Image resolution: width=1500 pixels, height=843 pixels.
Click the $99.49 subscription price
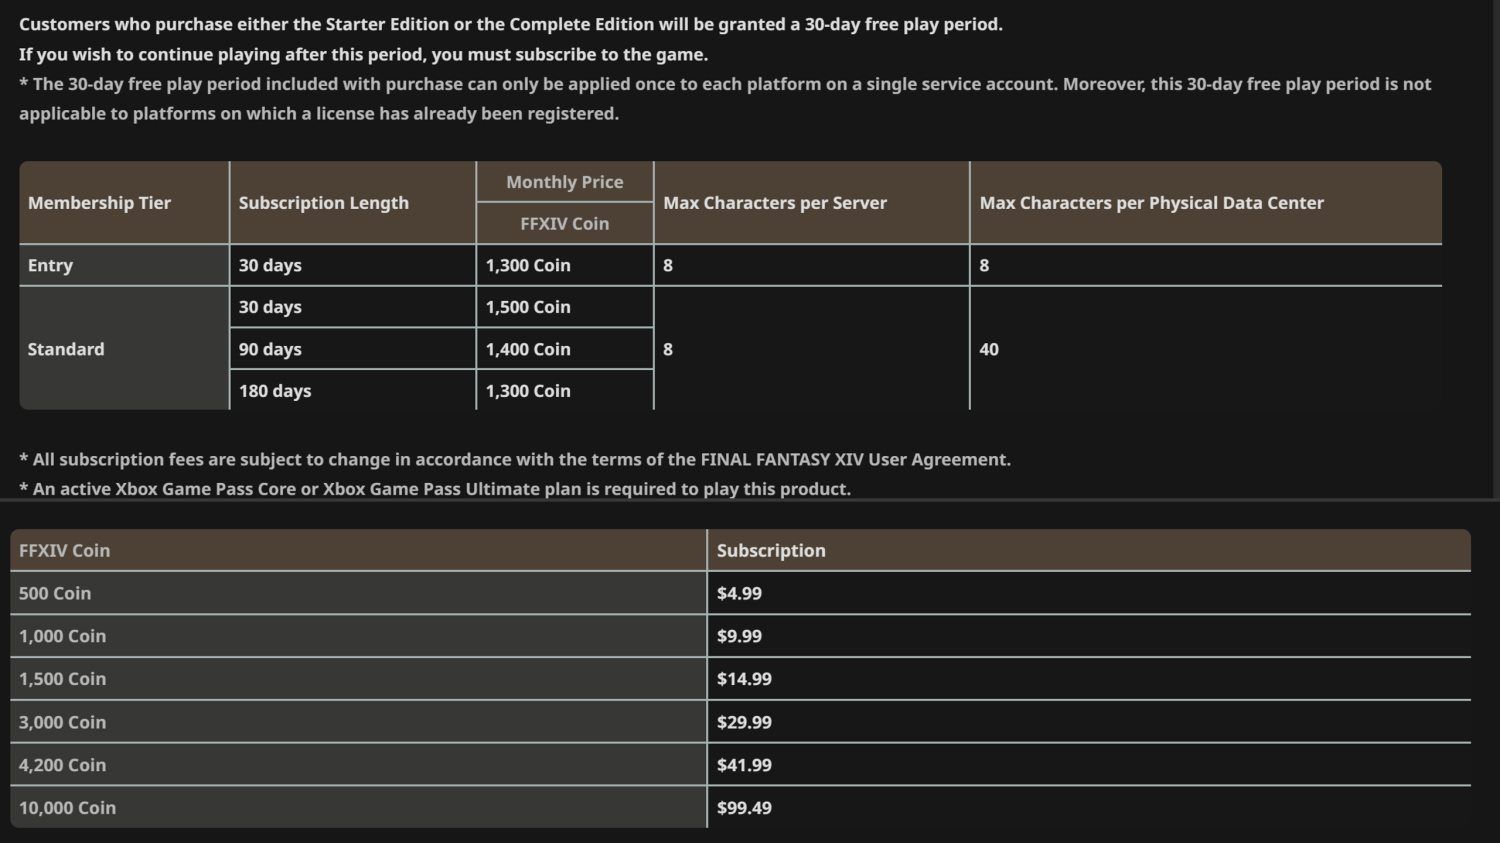(x=744, y=808)
